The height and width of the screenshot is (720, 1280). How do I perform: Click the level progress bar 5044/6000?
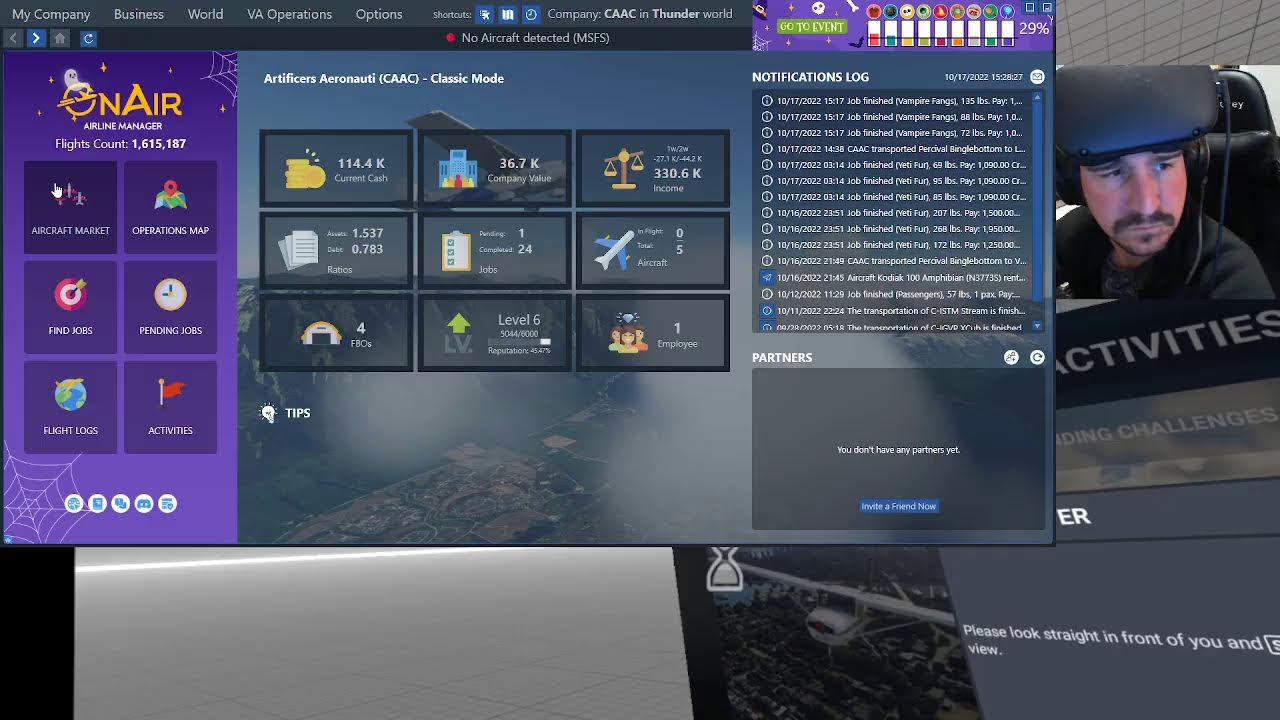519,342
